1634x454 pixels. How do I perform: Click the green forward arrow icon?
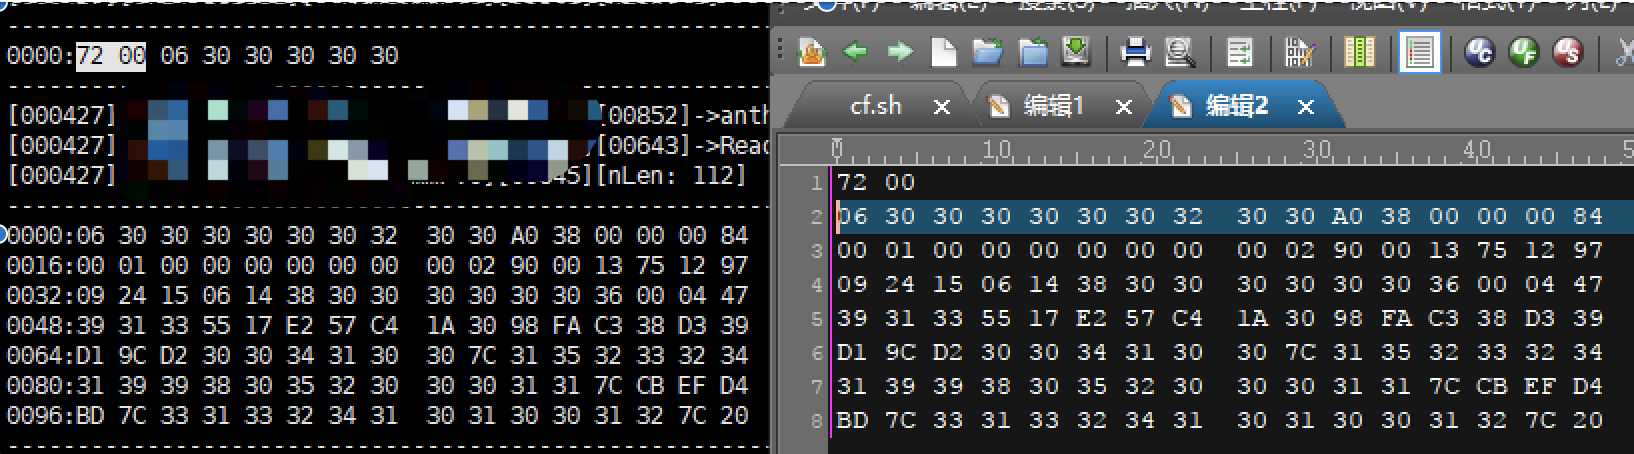pyautogui.click(x=900, y=51)
